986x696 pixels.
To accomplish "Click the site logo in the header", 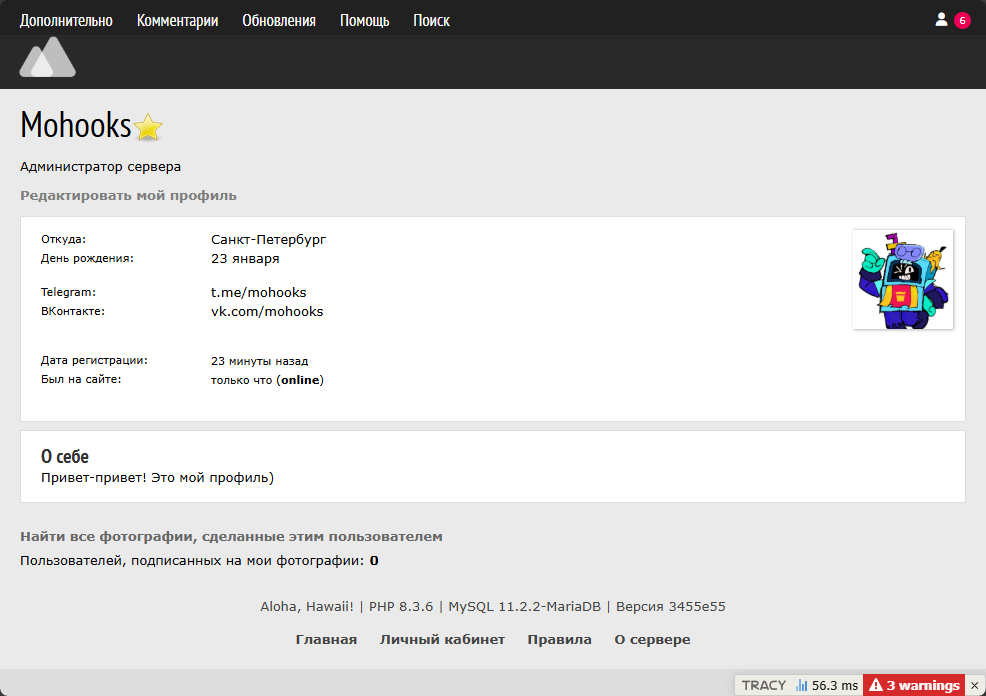I will click(47, 58).
